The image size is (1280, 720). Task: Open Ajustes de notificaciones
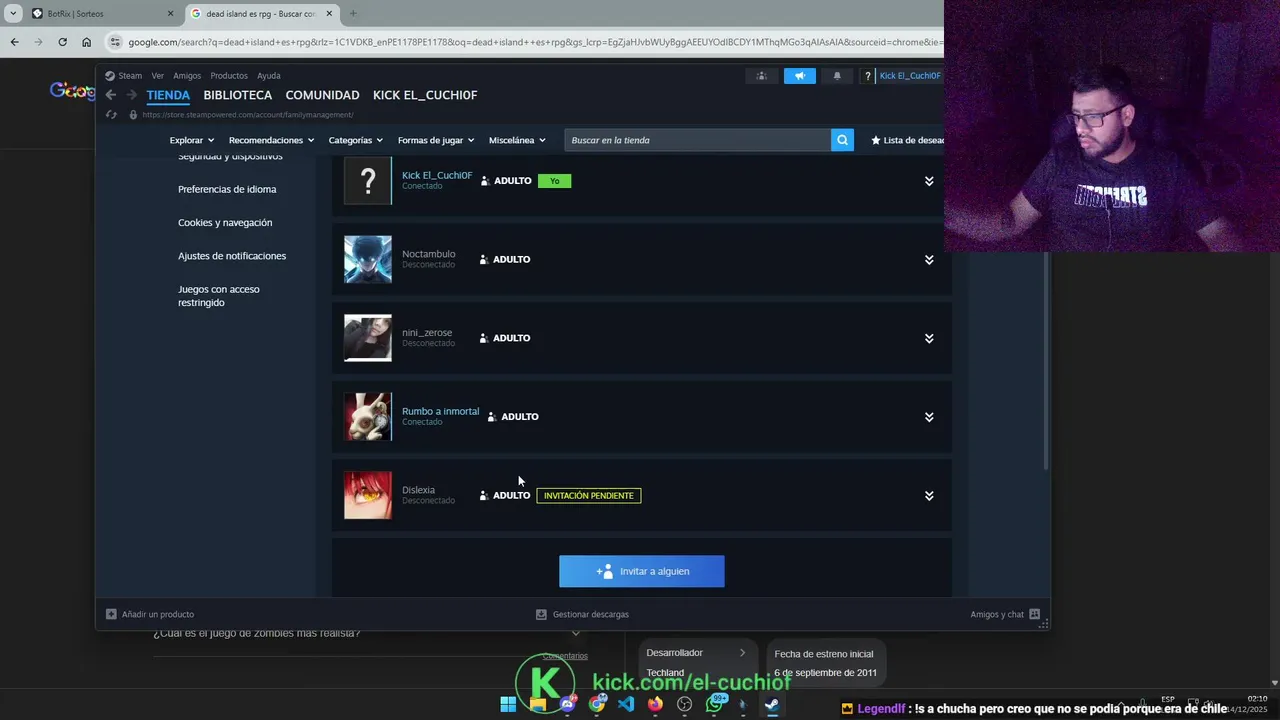232,256
